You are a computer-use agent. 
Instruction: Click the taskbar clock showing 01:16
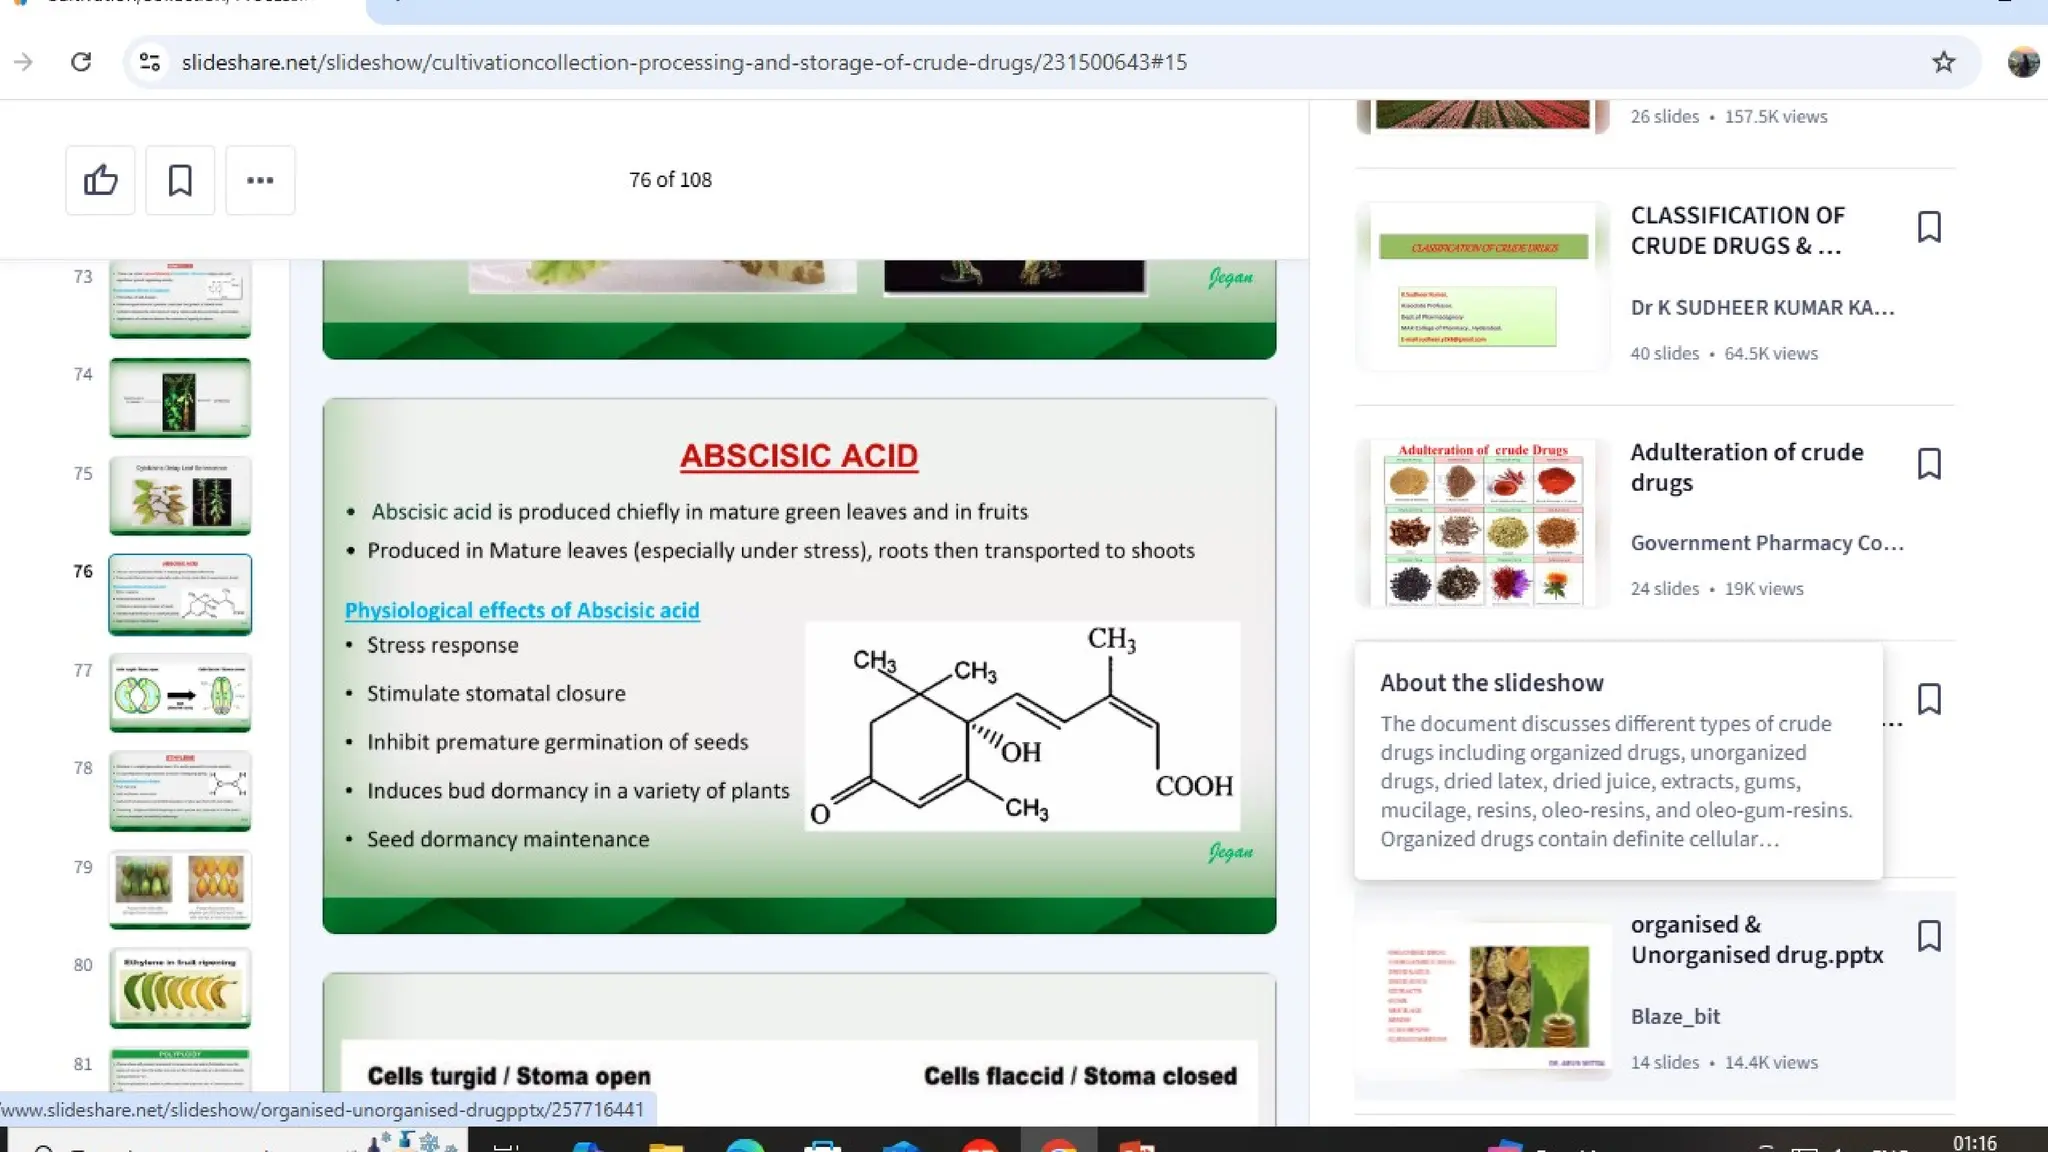[x=1975, y=1141]
